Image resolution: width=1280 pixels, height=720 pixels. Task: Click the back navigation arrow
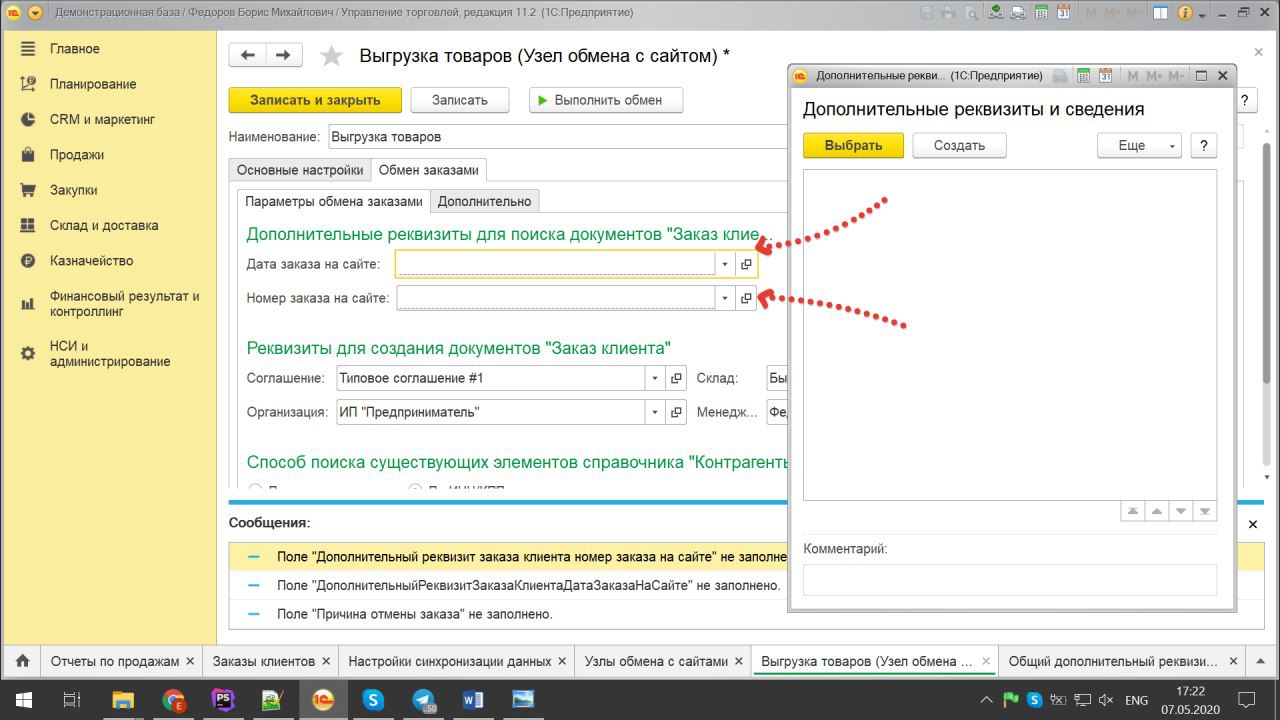[x=248, y=56]
